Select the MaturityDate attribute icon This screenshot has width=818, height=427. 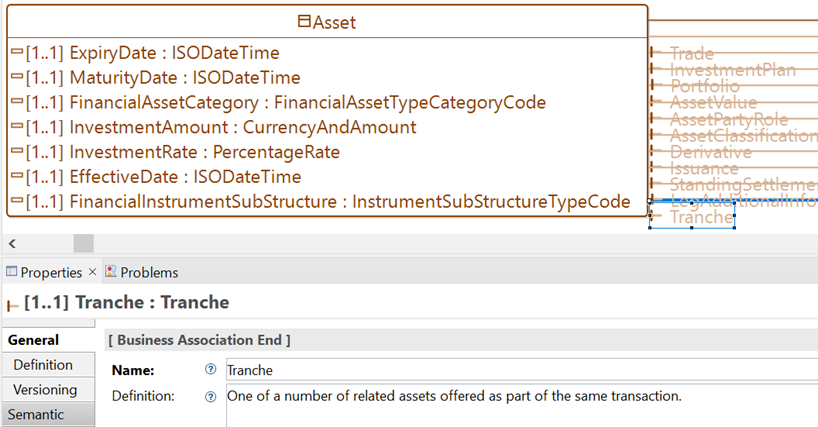click(17, 76)
